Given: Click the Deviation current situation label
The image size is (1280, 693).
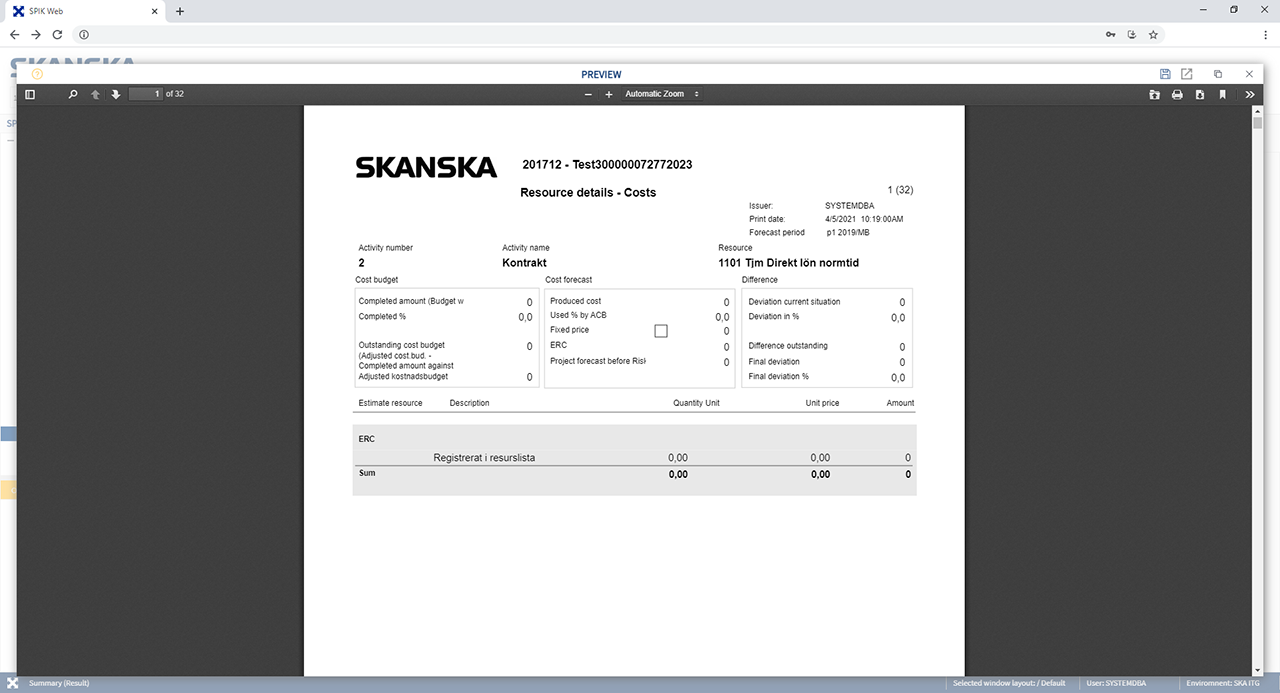Looking at the screenshot, I should click(794, 301).
